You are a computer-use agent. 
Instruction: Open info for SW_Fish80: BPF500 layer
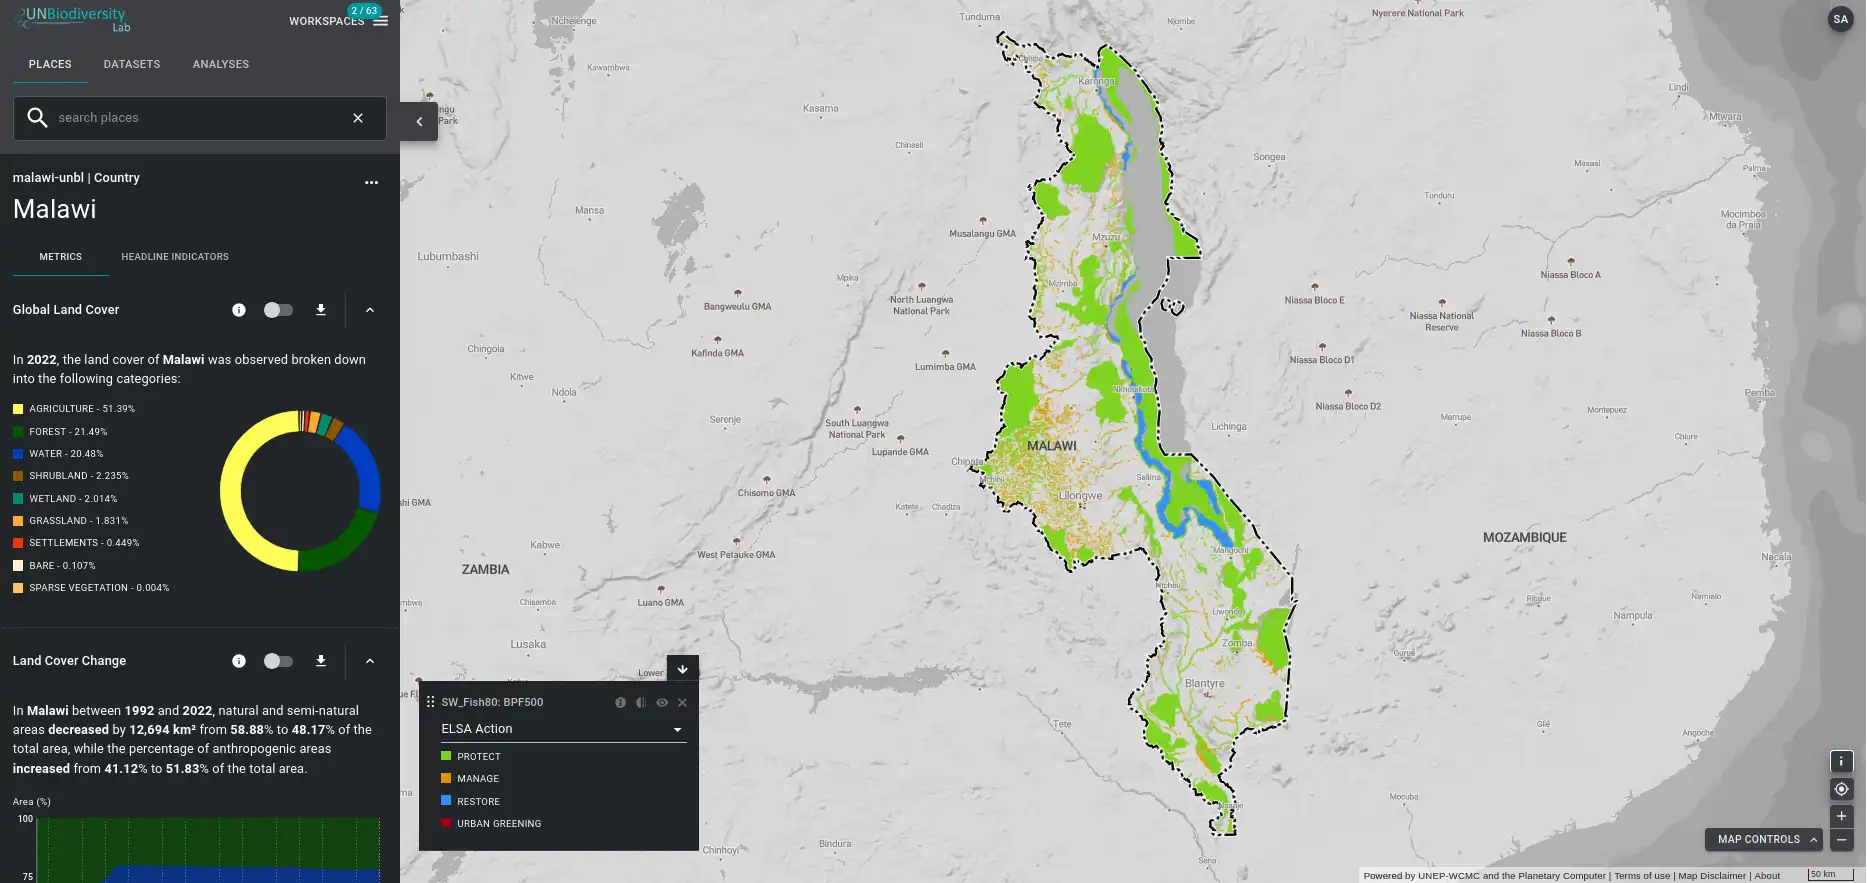click(x=620, y=703)
